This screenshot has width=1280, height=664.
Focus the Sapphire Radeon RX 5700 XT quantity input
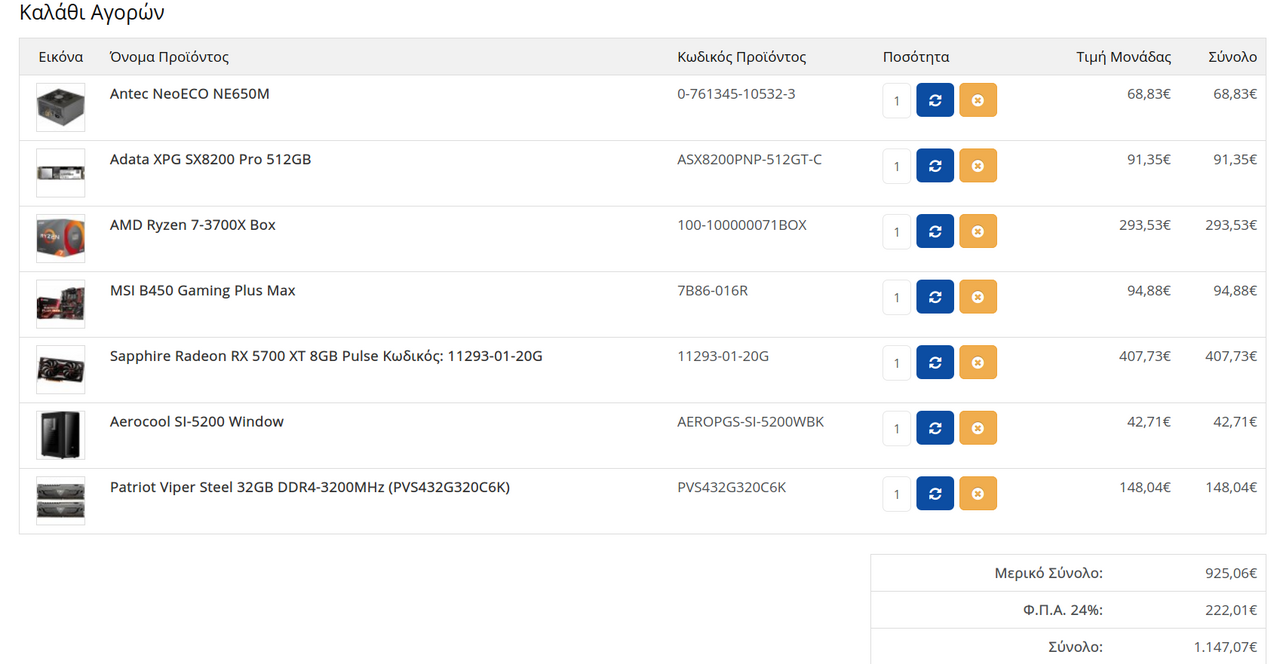[897, 363]
